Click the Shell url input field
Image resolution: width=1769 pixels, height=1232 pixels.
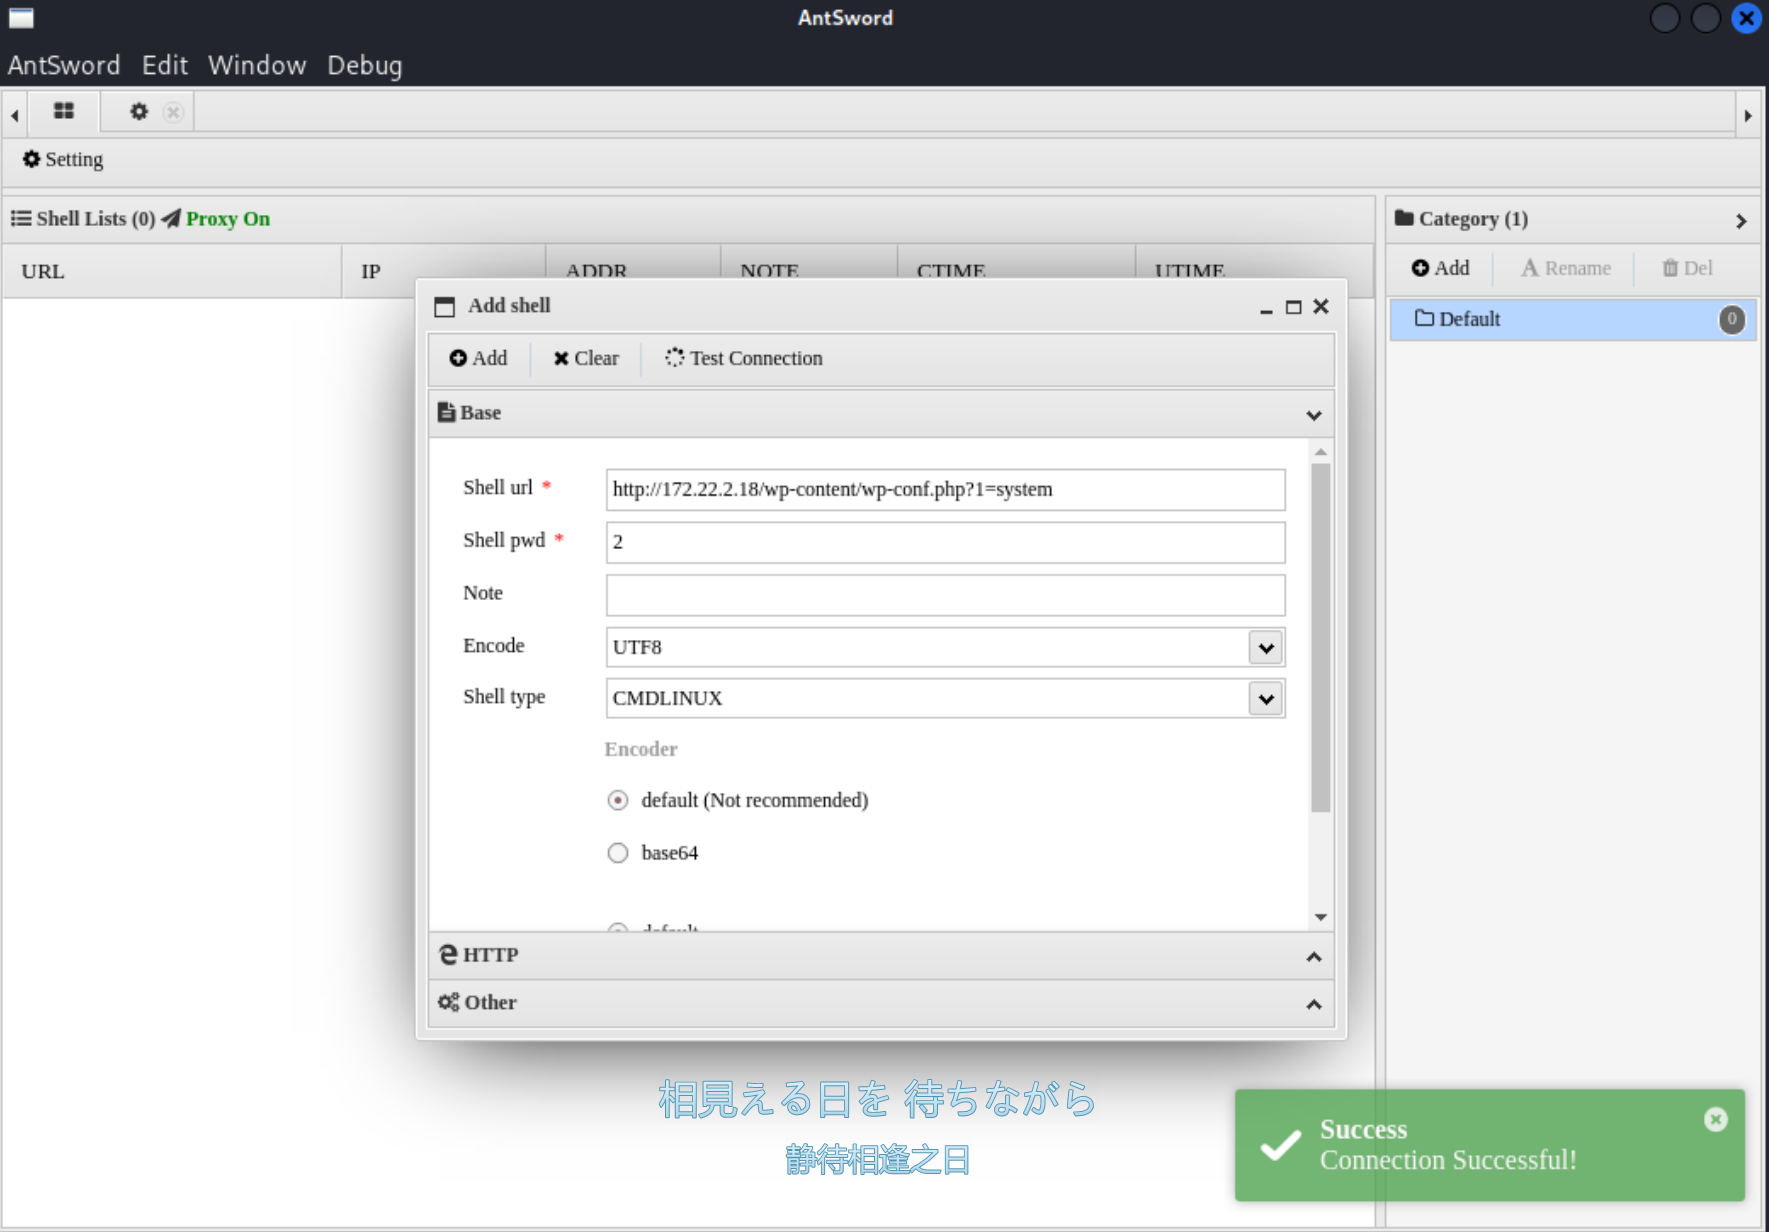944,489
